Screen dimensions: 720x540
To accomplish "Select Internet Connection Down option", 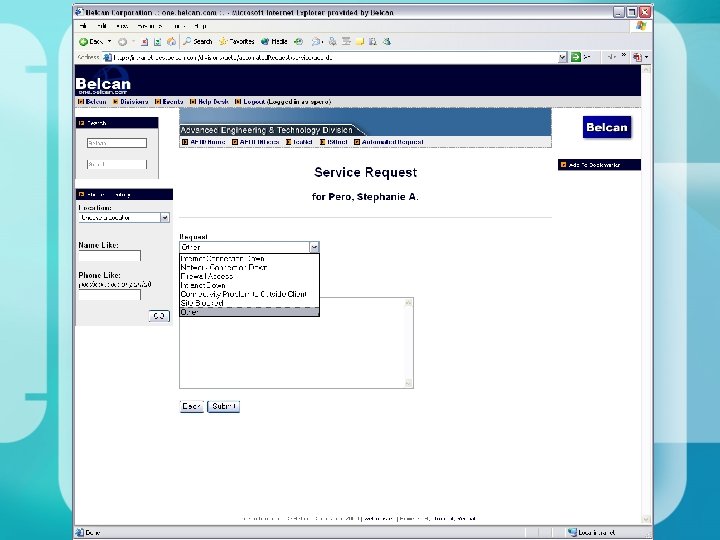I will pos(249,259).
